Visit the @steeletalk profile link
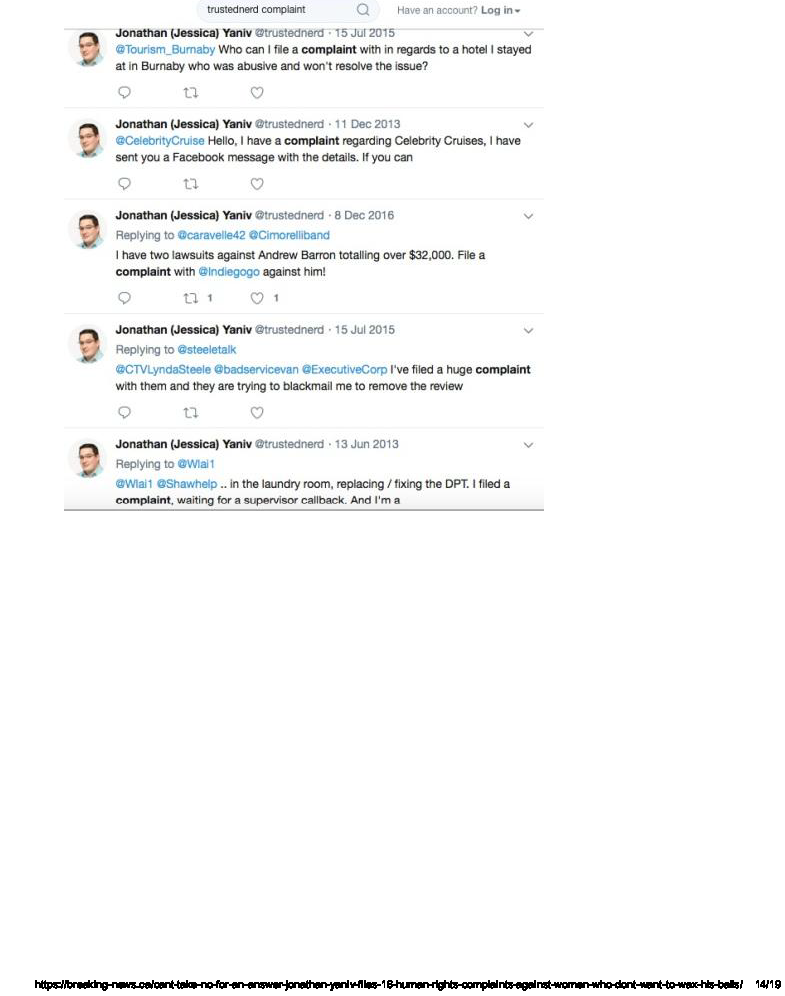The width and height of the screenshot is (785, 996). coord(206,350)
